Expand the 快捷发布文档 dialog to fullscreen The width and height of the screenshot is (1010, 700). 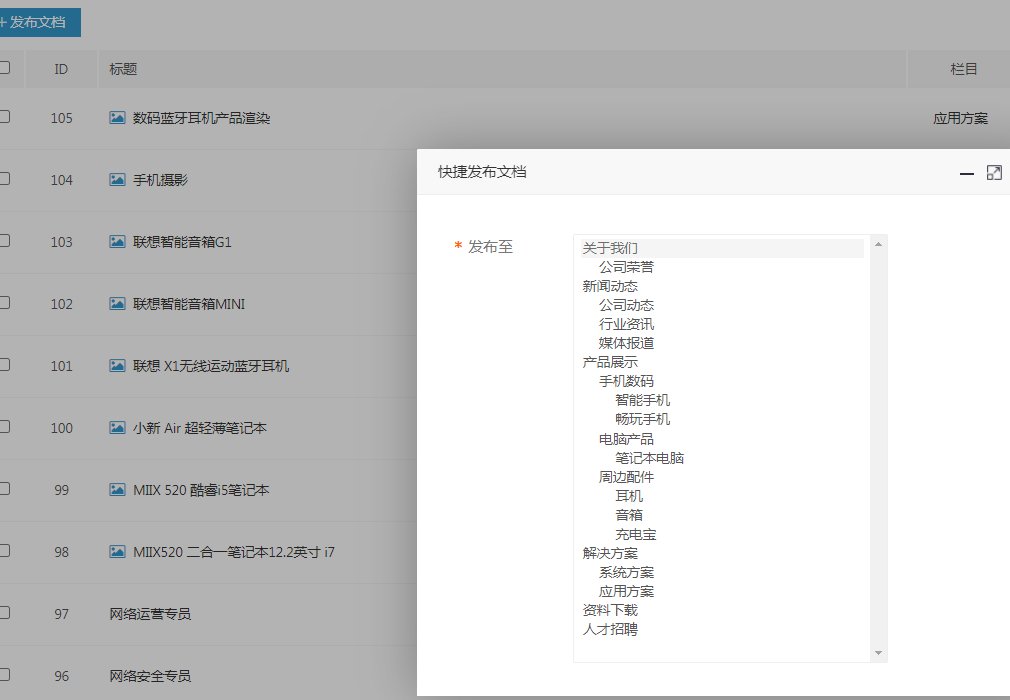pyautogui.click(x=994, y=172)
